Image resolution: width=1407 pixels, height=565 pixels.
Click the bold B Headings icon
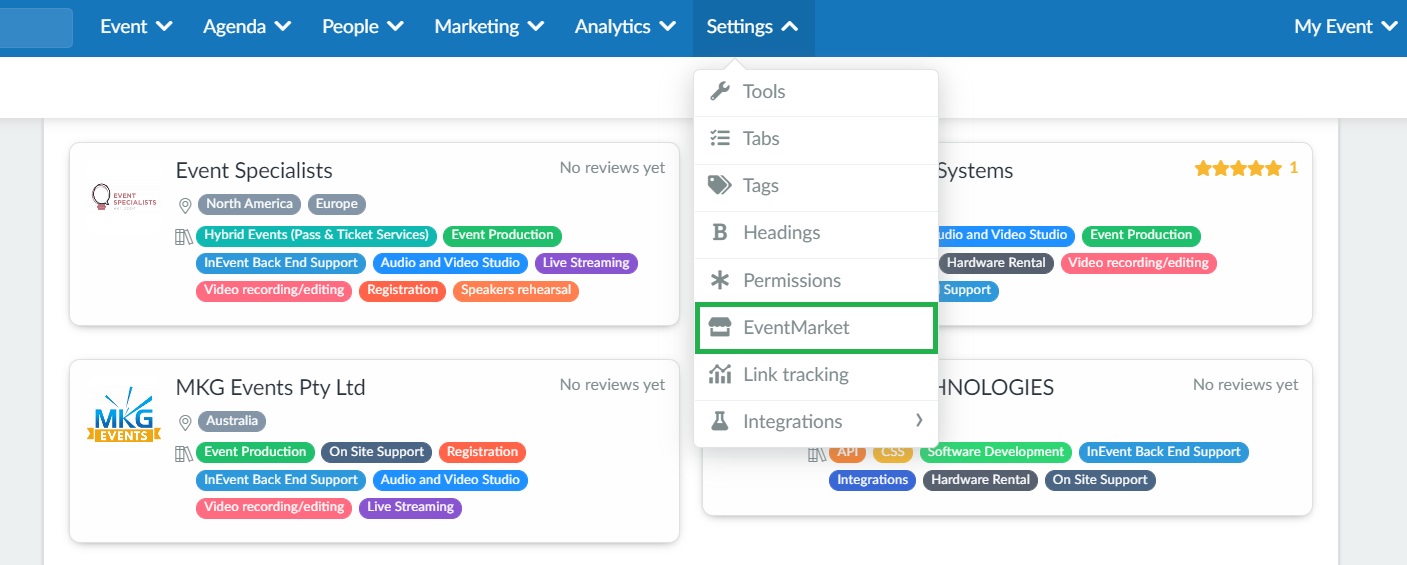719,233
